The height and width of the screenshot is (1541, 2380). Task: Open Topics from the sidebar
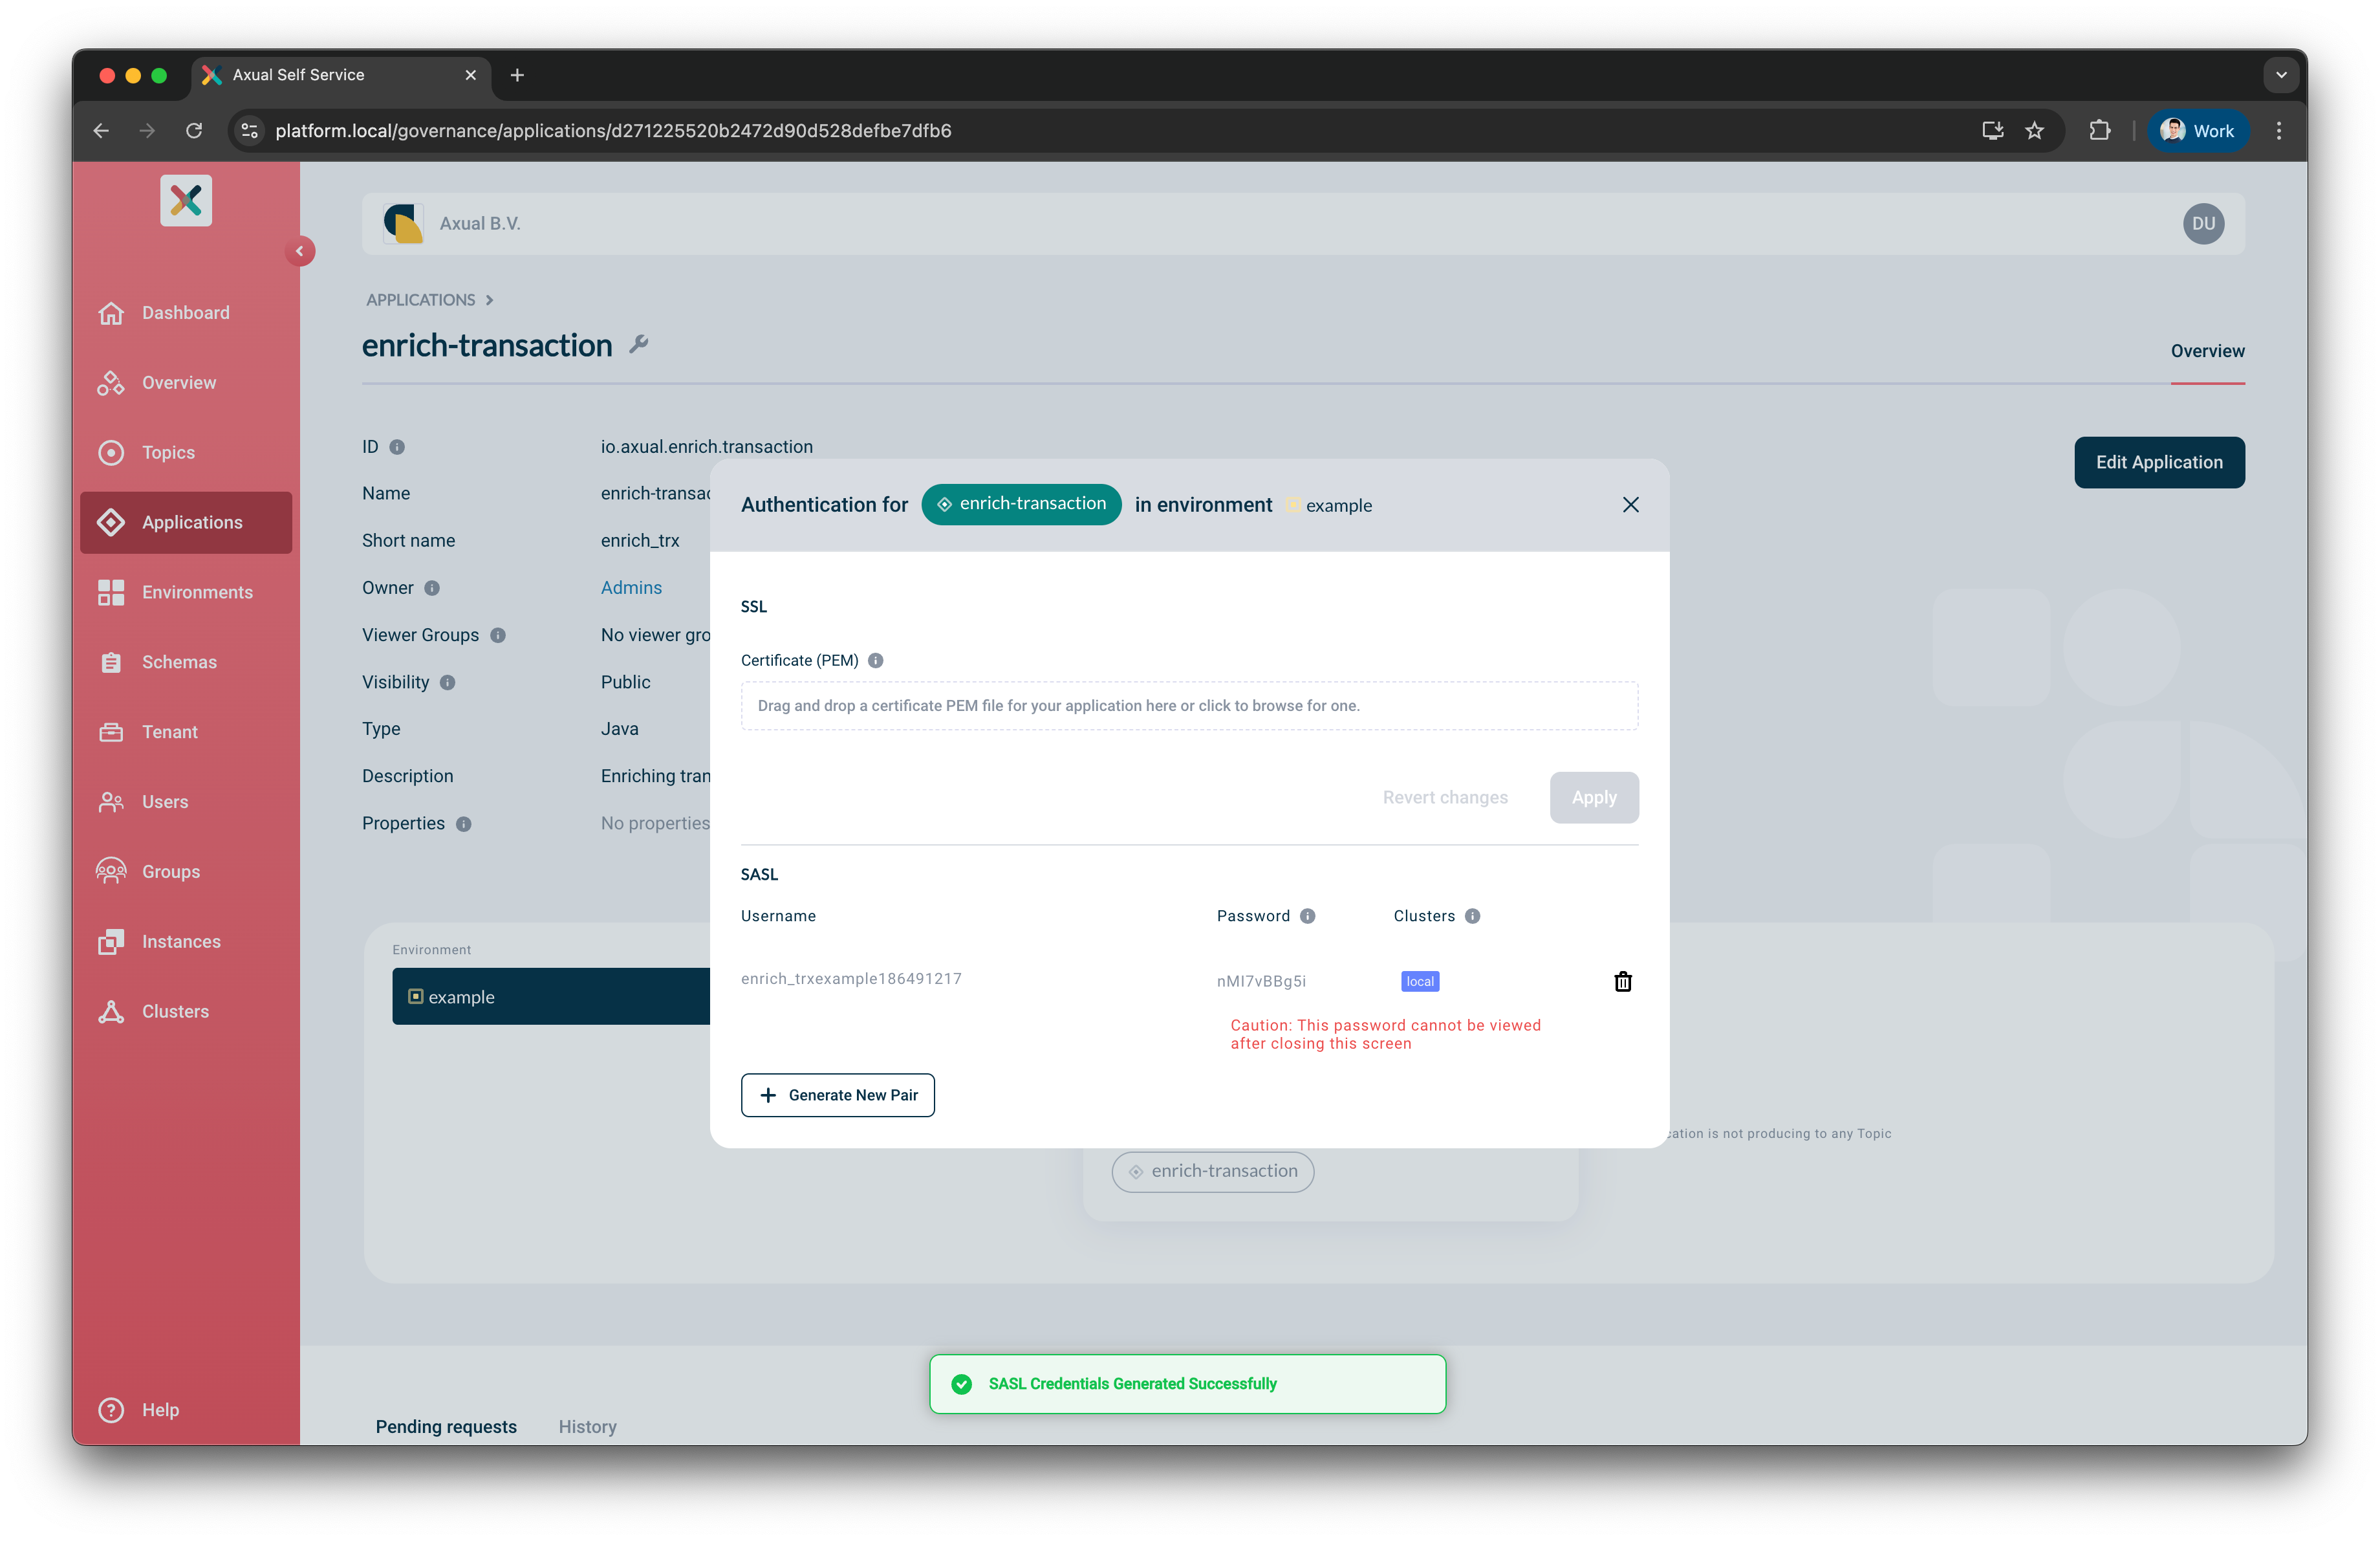pyautogui.click(x=168, y=452)
